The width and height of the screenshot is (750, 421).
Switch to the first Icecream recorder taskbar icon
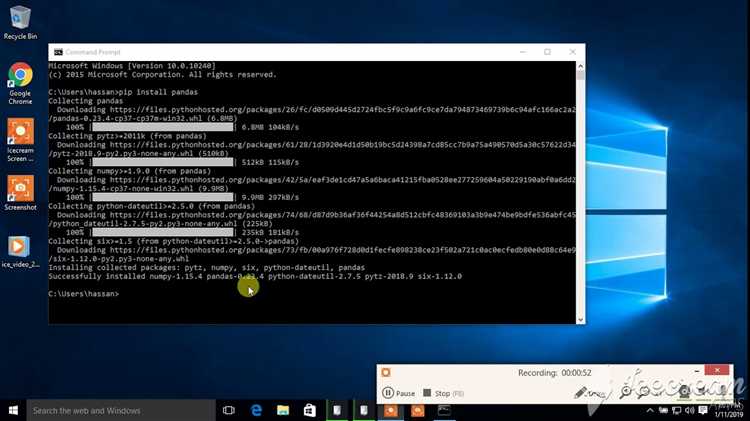[391, 410]
